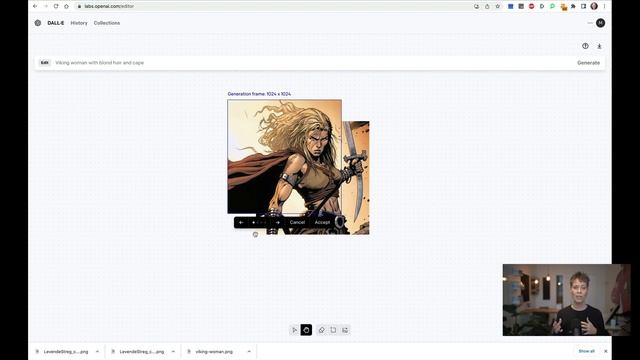Open the Collections tab
The width and height of the screenshot is (640, 360).
pos(107,23)
